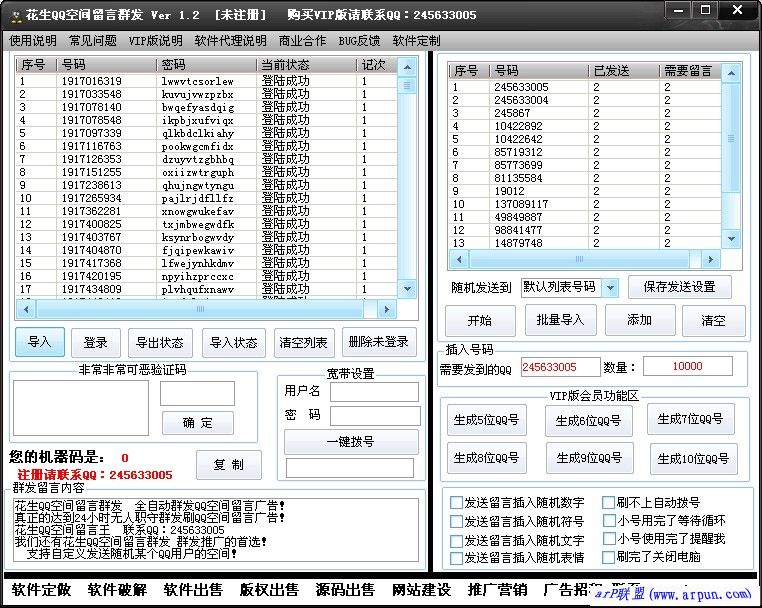Screen dimensions: 762x608
Task: Open the BUG反馈 menu
Action: pos(359,40)
